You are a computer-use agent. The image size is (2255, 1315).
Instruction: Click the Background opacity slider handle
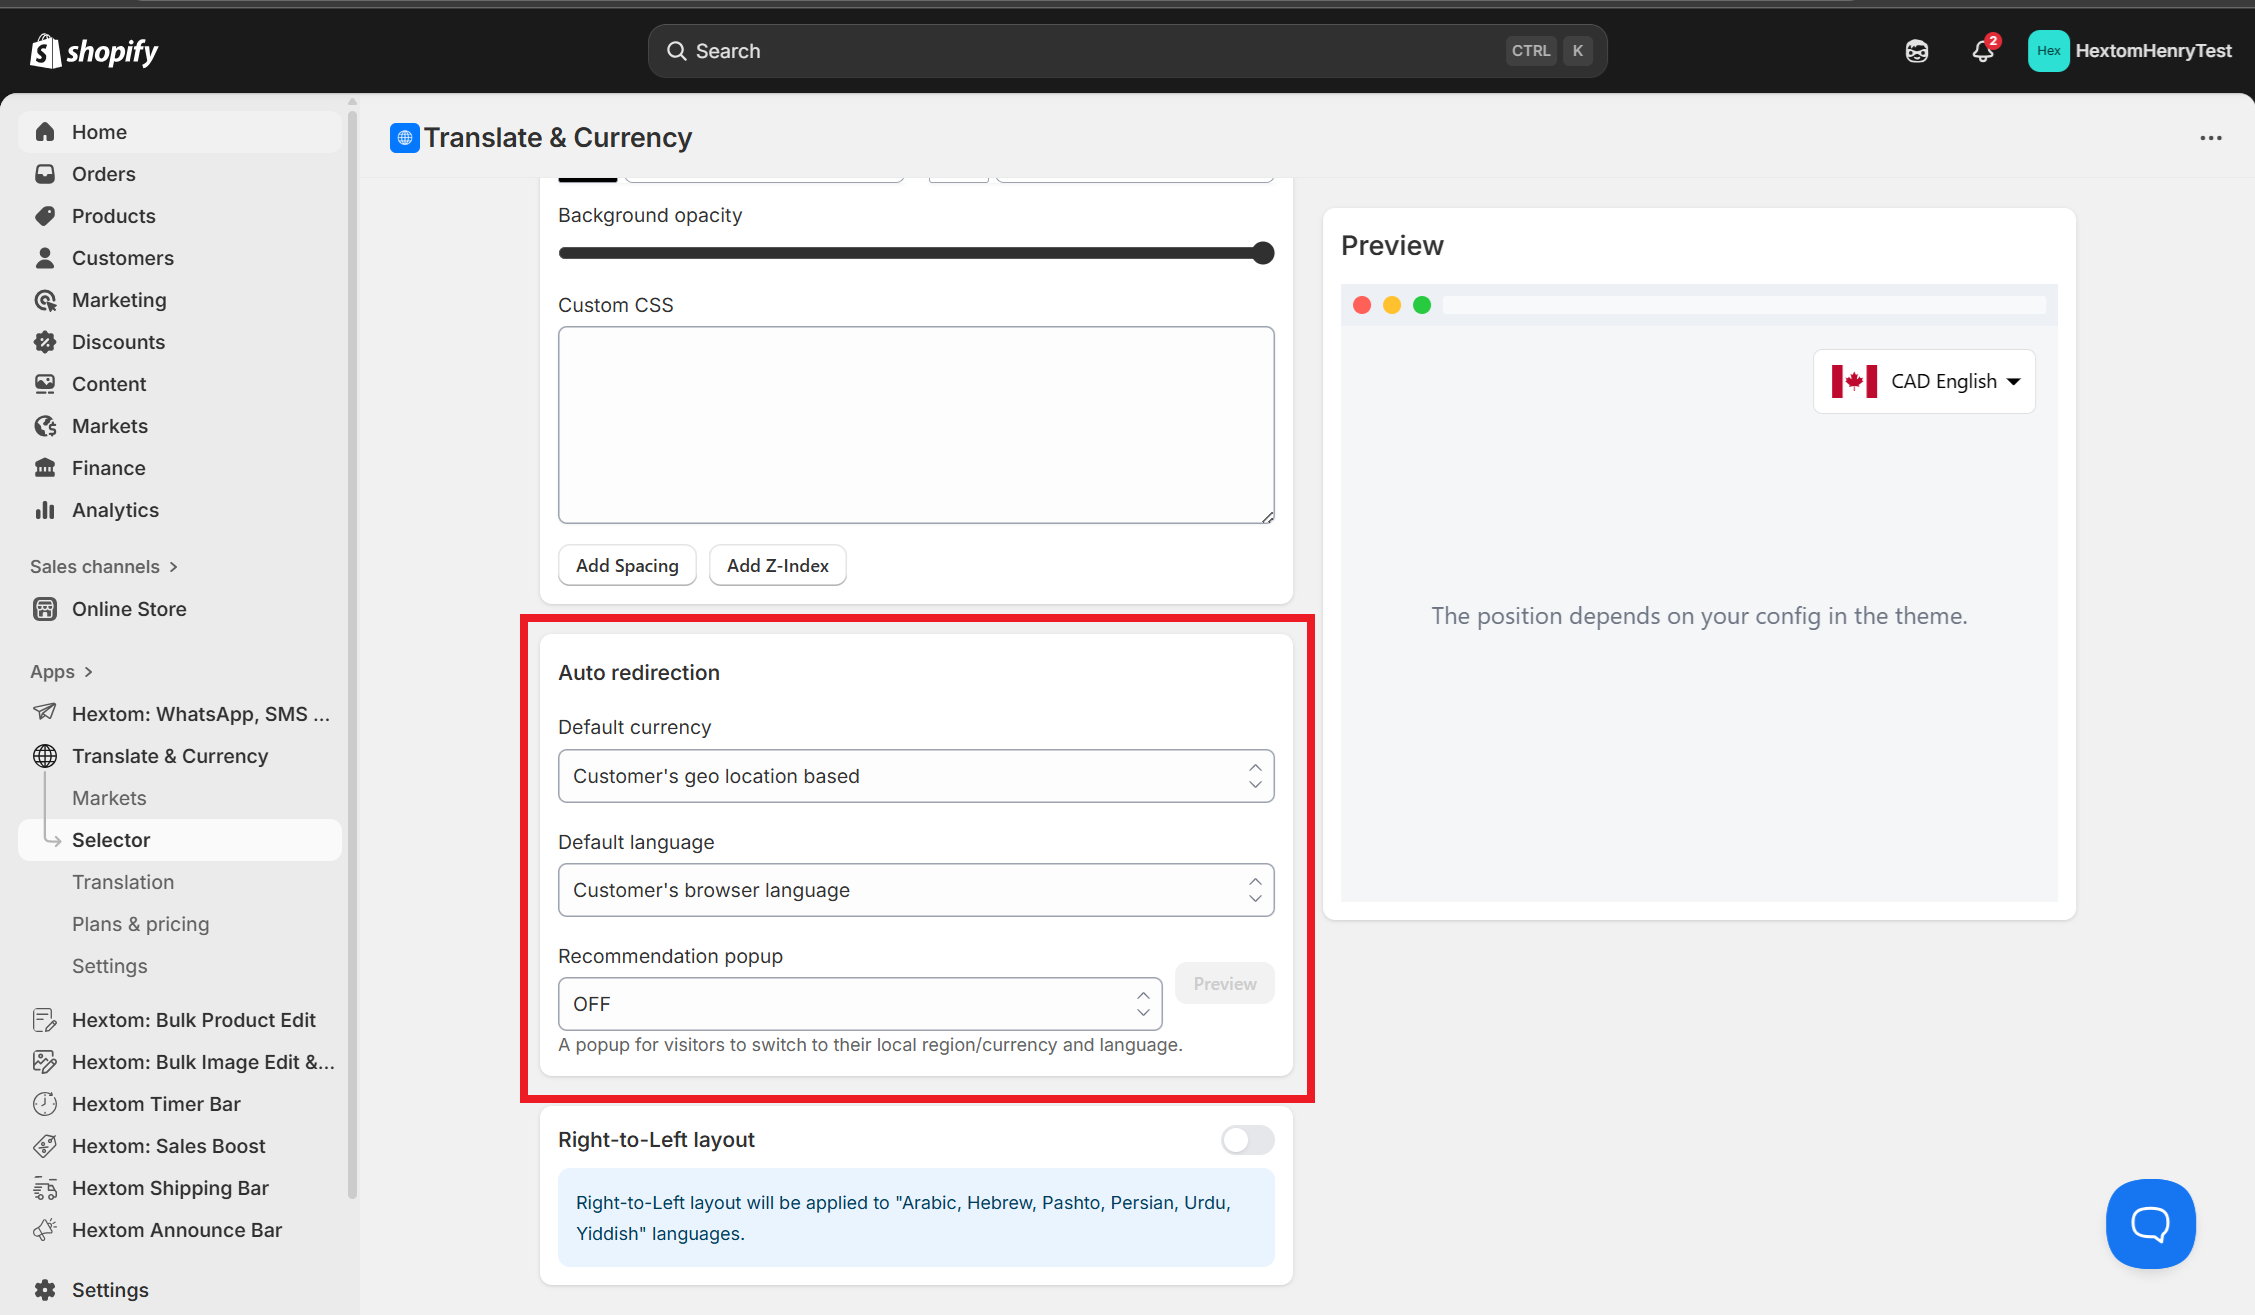(x=1263, y=253)
